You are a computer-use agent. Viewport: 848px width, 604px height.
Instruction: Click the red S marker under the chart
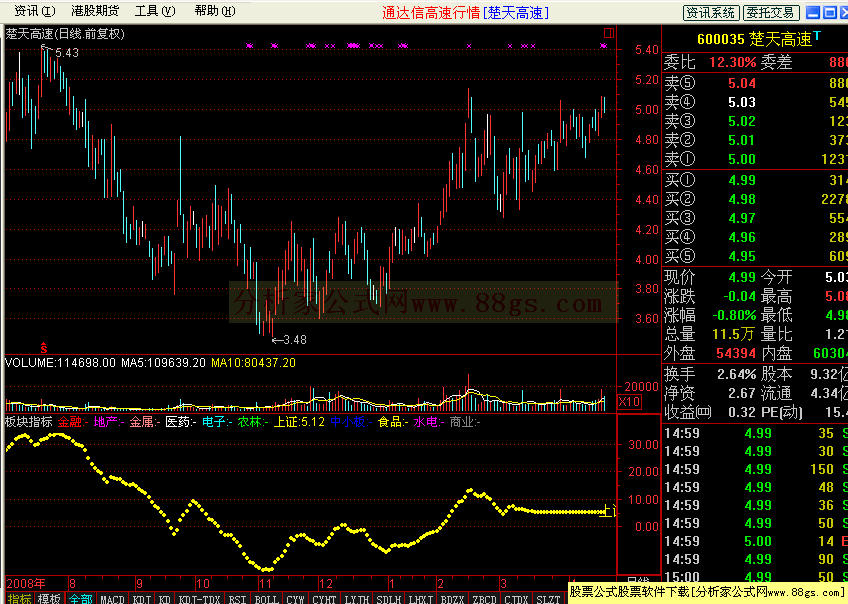pyautogui.click(x=44, y=348)
